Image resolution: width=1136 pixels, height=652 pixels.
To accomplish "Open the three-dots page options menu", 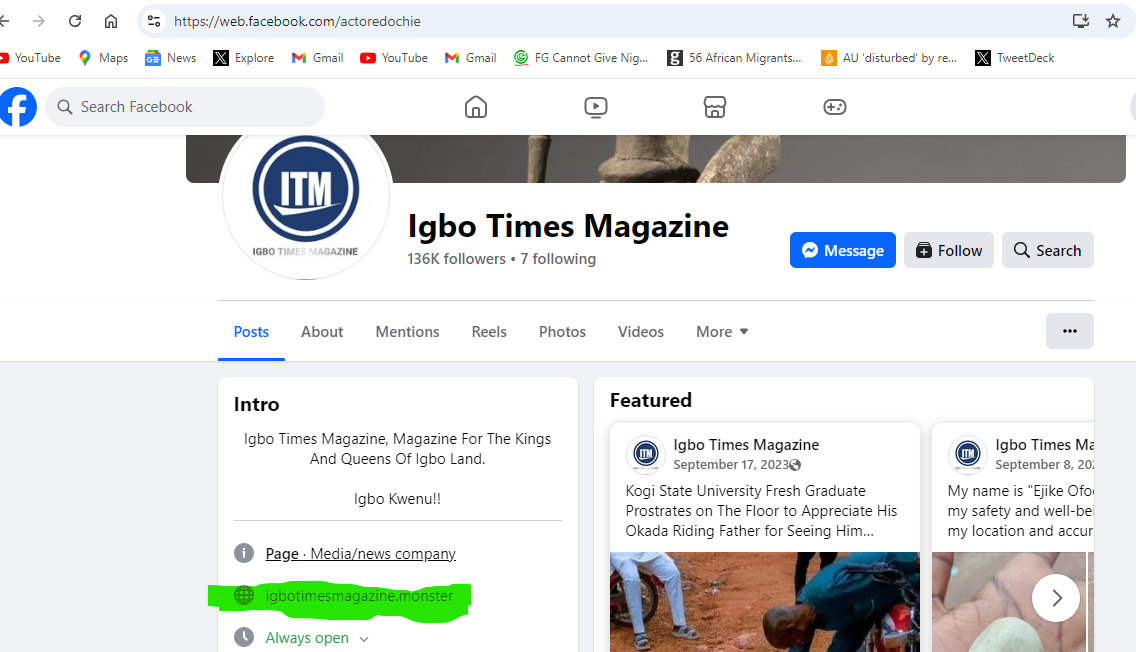I will pos(1069,331).
